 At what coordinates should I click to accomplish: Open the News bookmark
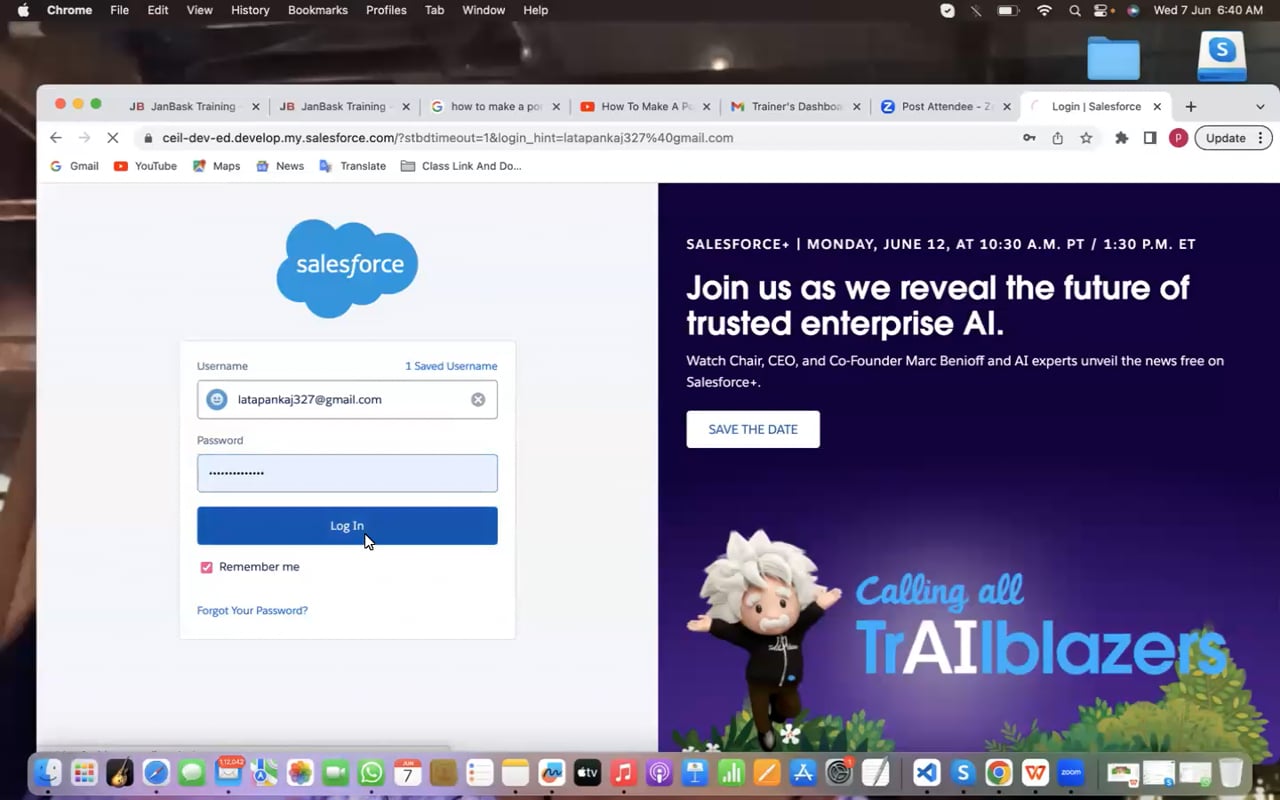(x=280, y=166)
